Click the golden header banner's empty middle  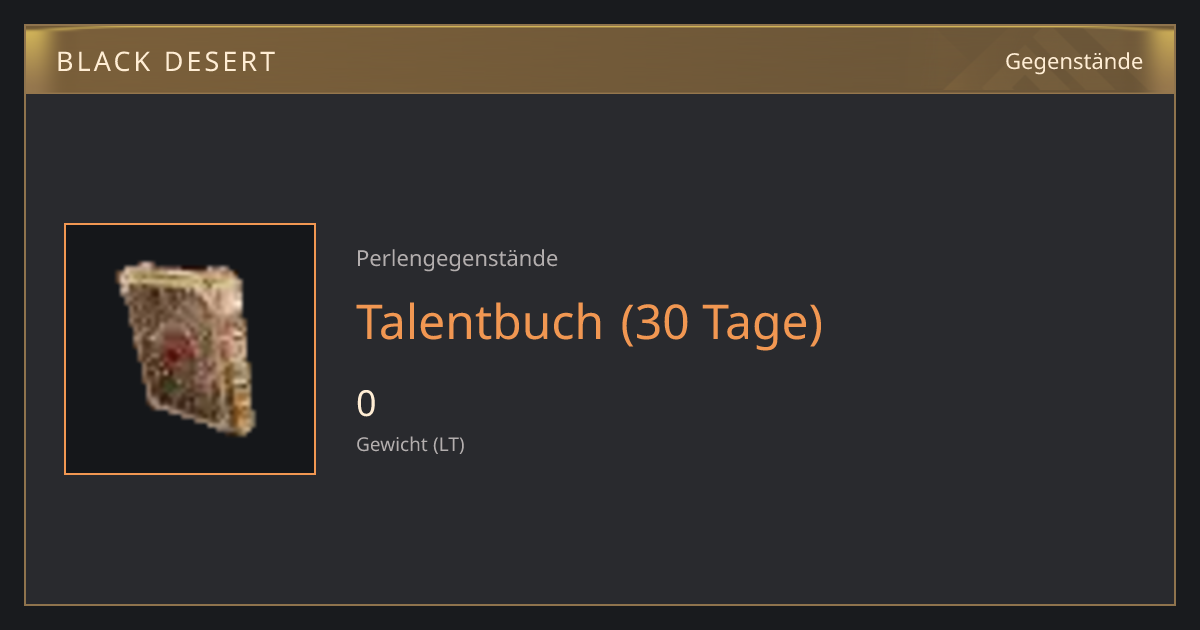pos(640,62)
